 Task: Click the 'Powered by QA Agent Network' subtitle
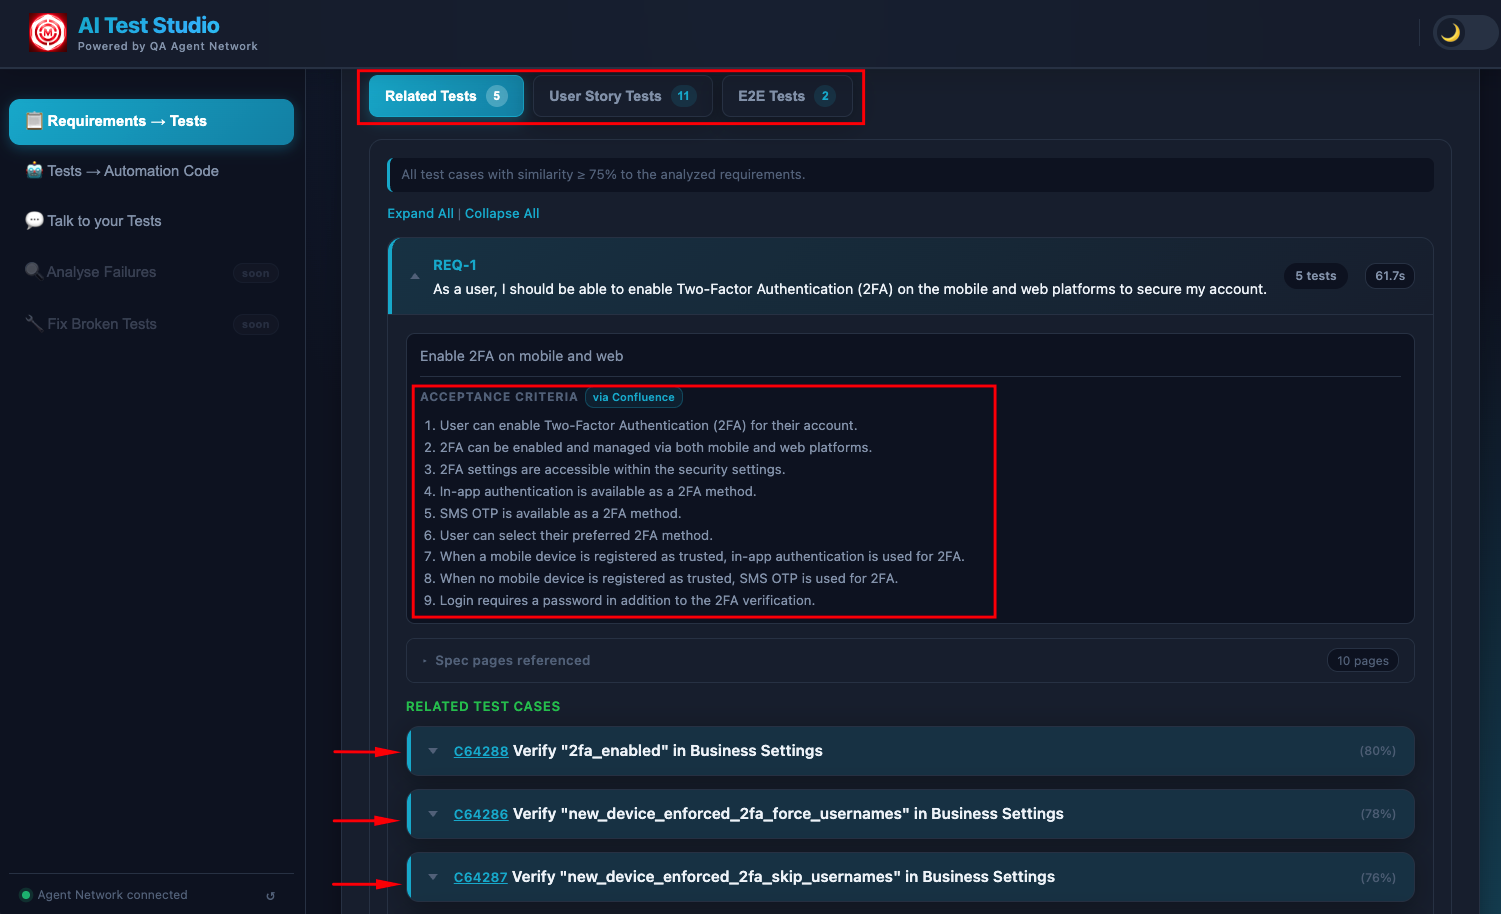point(168,46)
